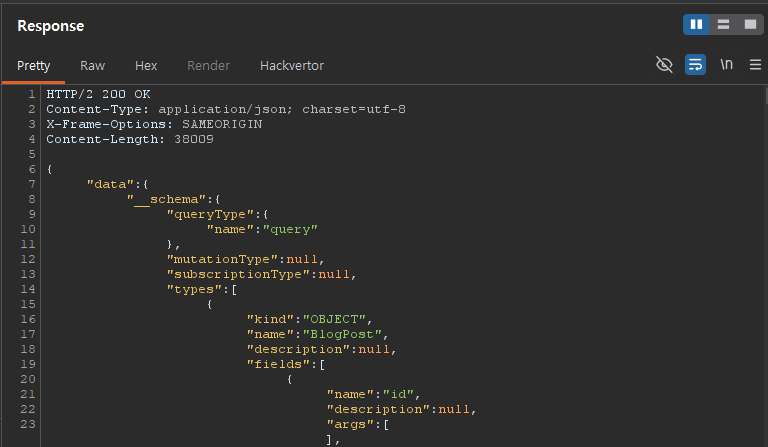The width and height of the screenshot is (768, 447).
Task: Switch to tabbed single-pane layout
Action: click(x=750, y=24)
